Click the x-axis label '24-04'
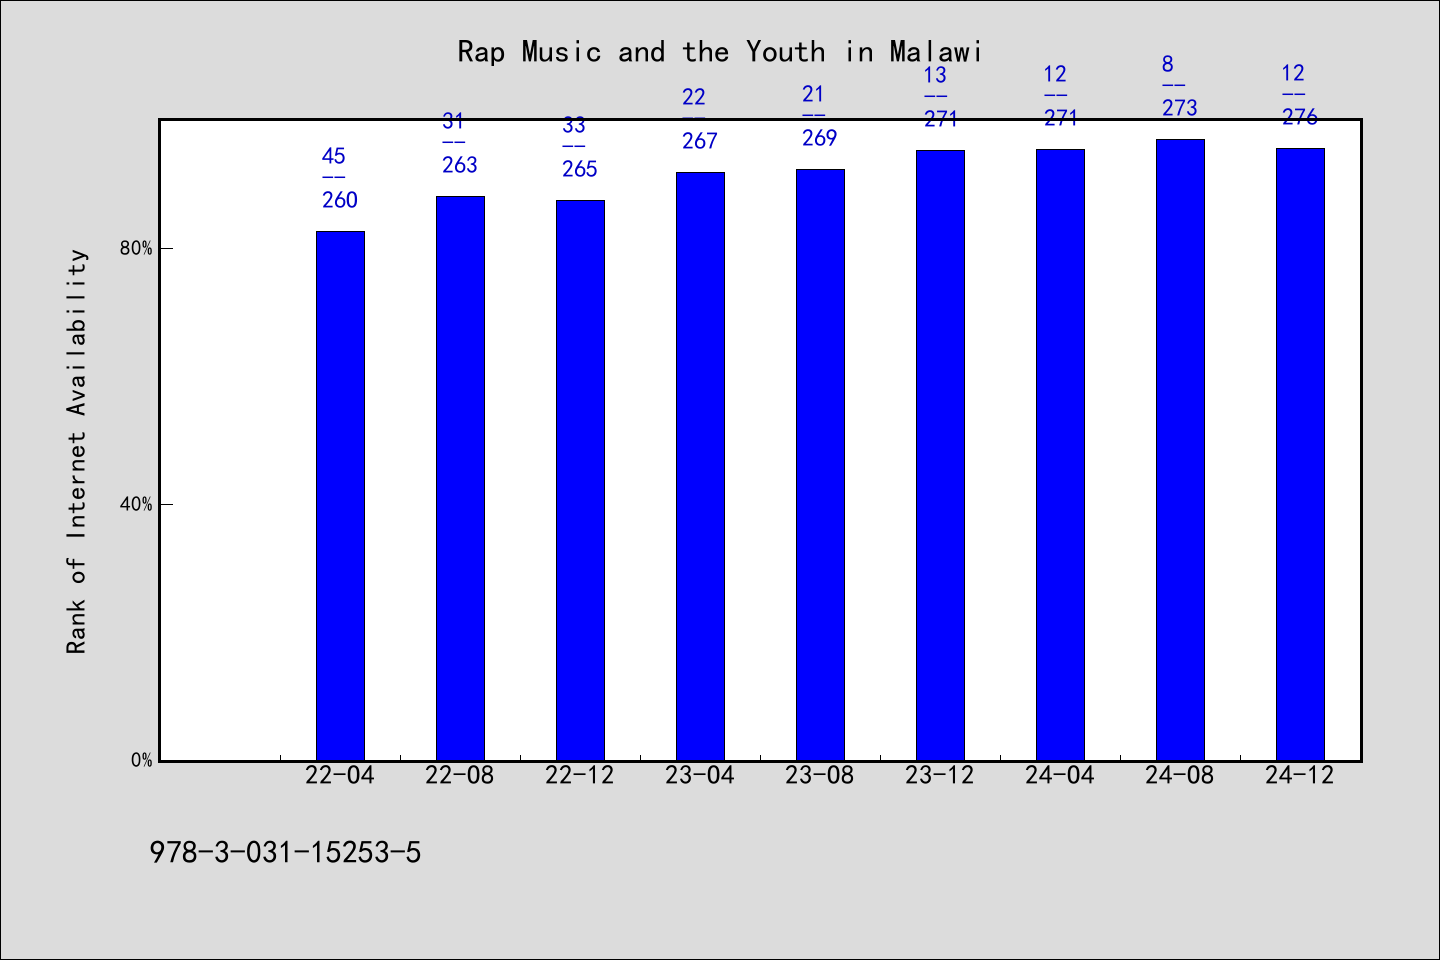Viewport: 1440px width, 960px height. point(1060,776)
